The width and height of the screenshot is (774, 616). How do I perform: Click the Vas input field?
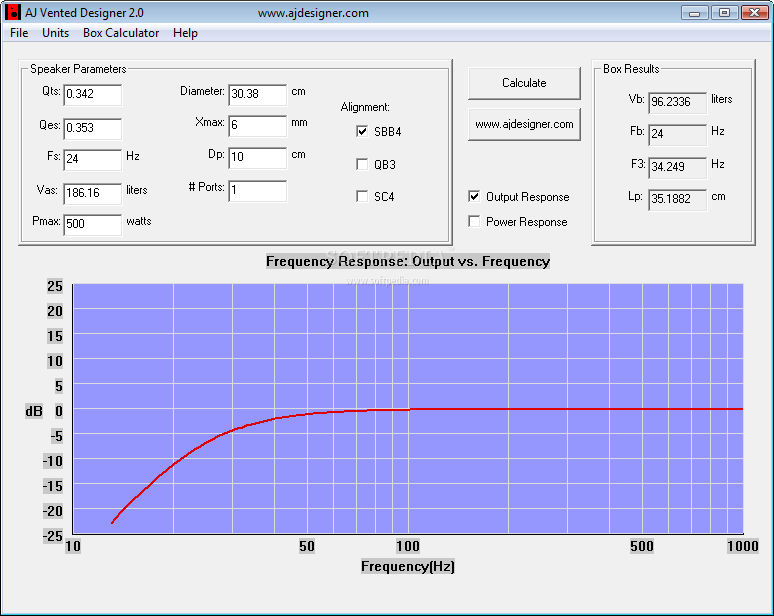pos(92,193)
